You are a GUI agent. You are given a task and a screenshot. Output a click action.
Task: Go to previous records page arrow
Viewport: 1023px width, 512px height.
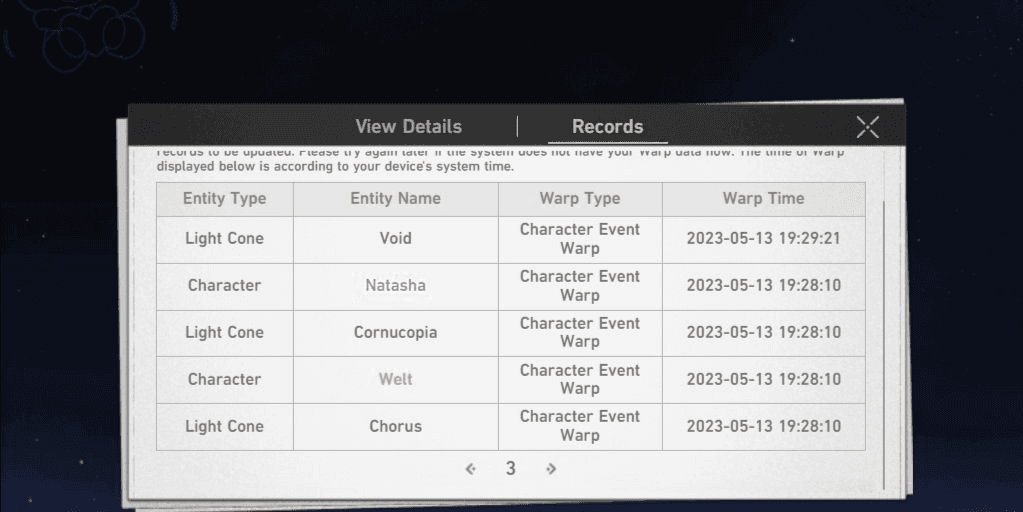tap(470, 468)
